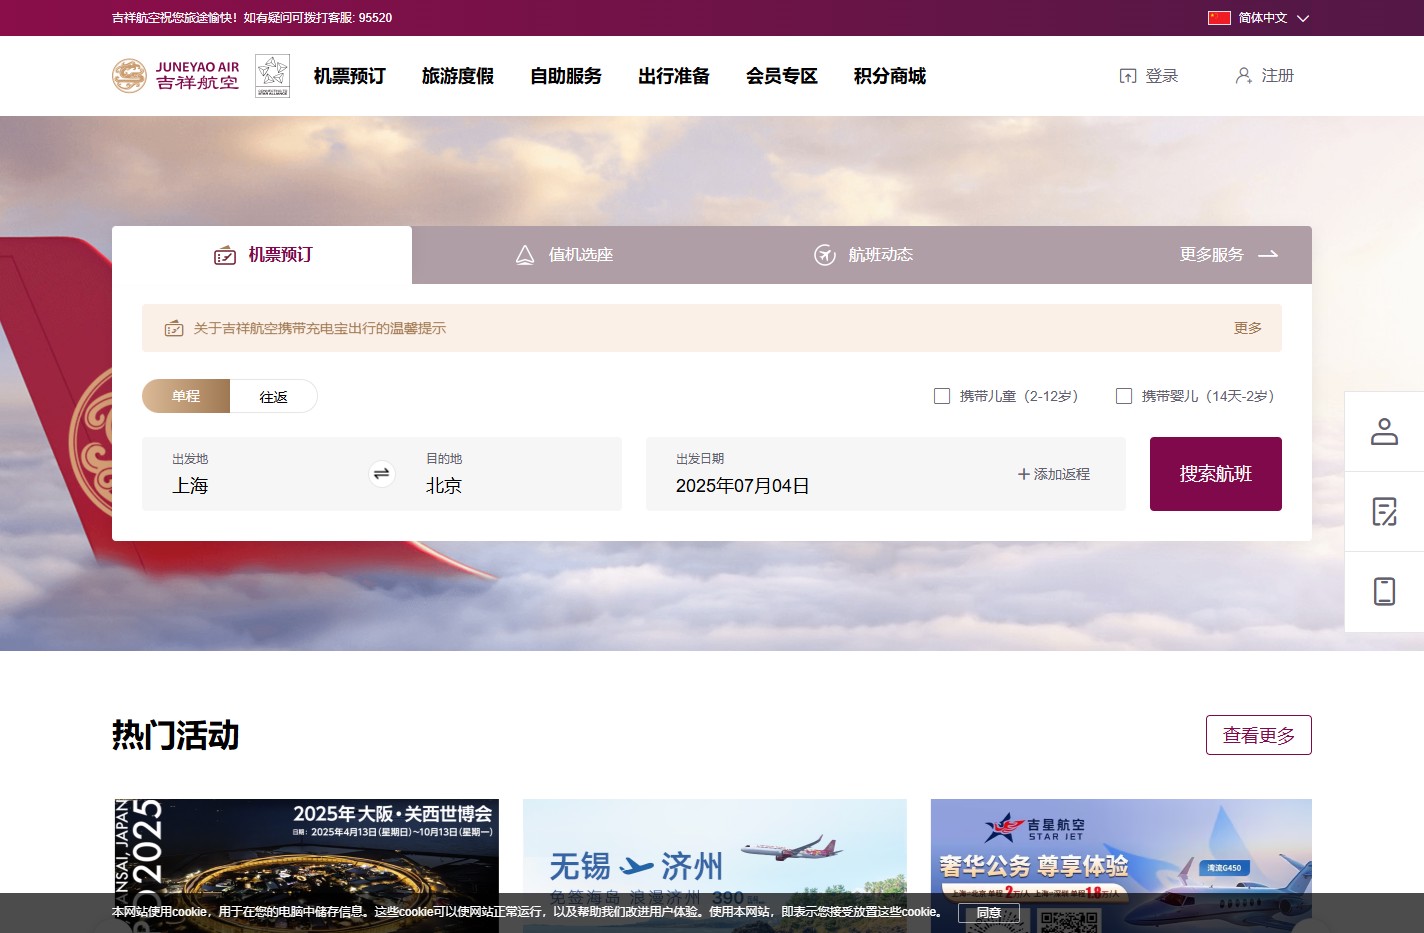Click the arrow icon beside 更多服务
This screenshot has width=1424, height=933.
pos(1268,255)
